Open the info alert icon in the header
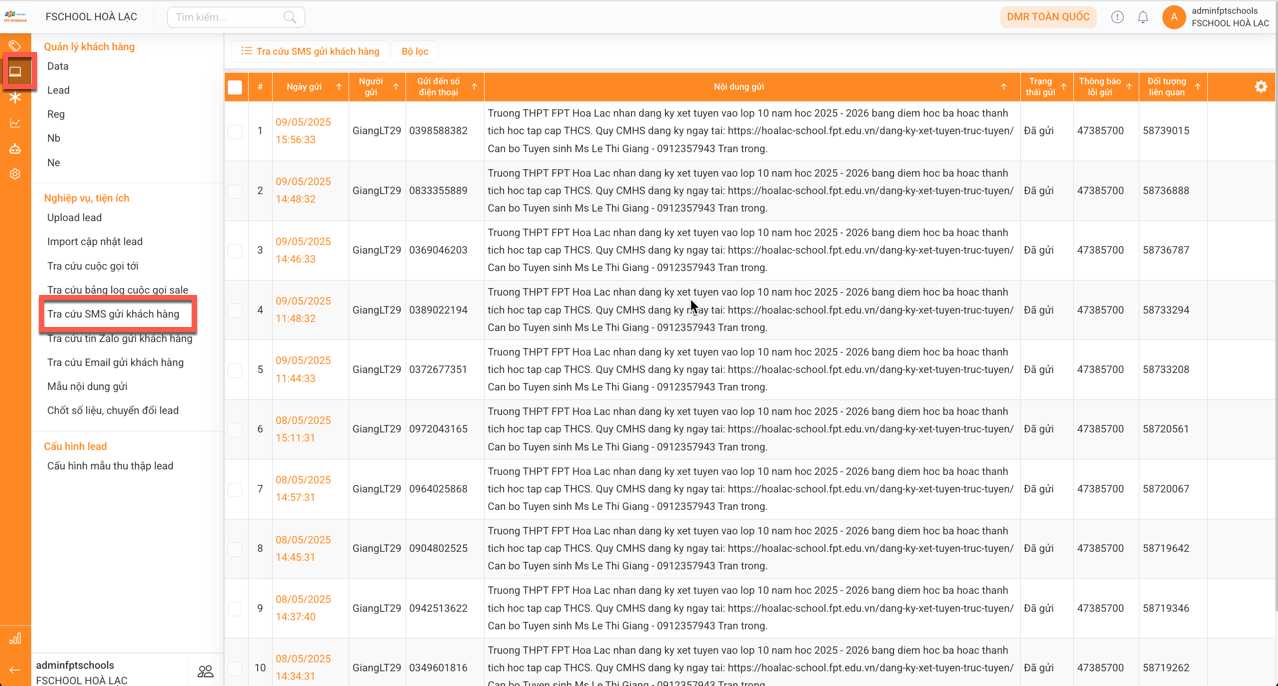 [x=1117, y=17]
